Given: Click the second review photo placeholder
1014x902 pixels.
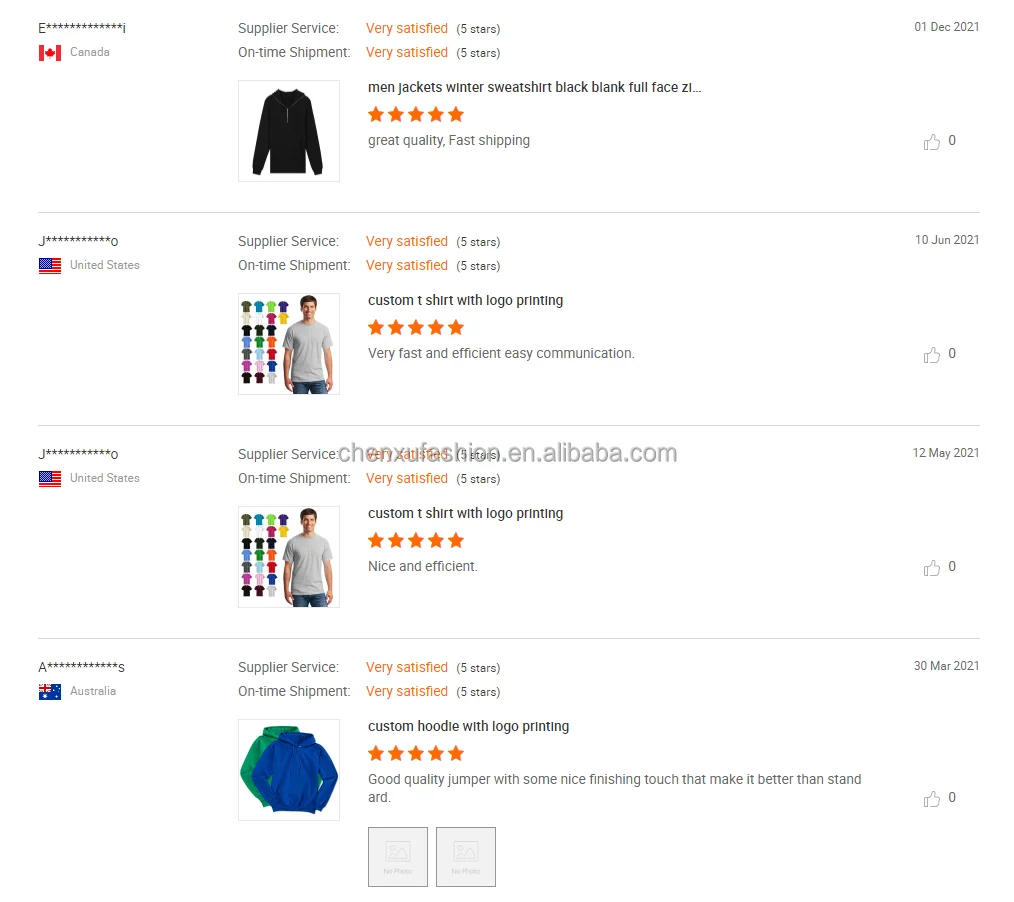Looking at the screenshot, I should 466,857.
